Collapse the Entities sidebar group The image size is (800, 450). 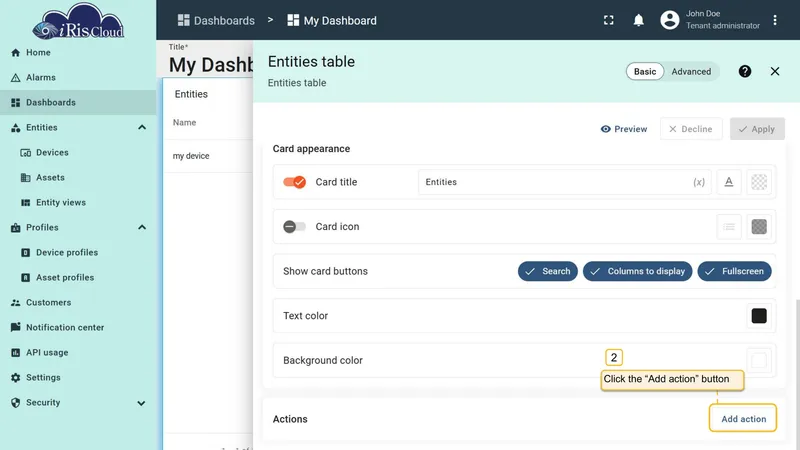[x=142, y=128]
